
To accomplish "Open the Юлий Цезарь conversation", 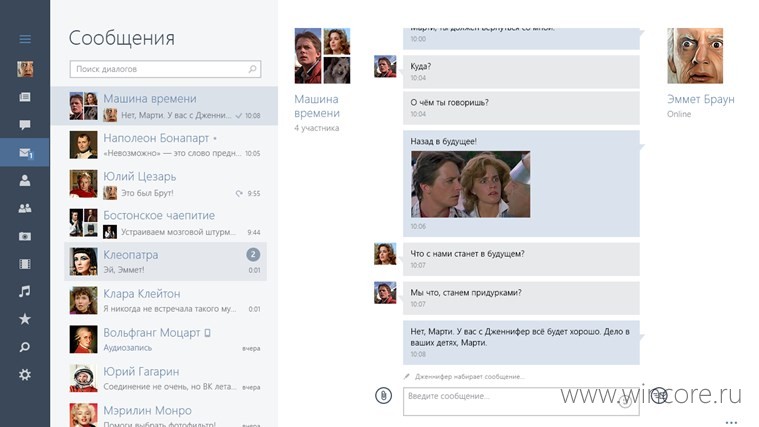I will (166, 184).
